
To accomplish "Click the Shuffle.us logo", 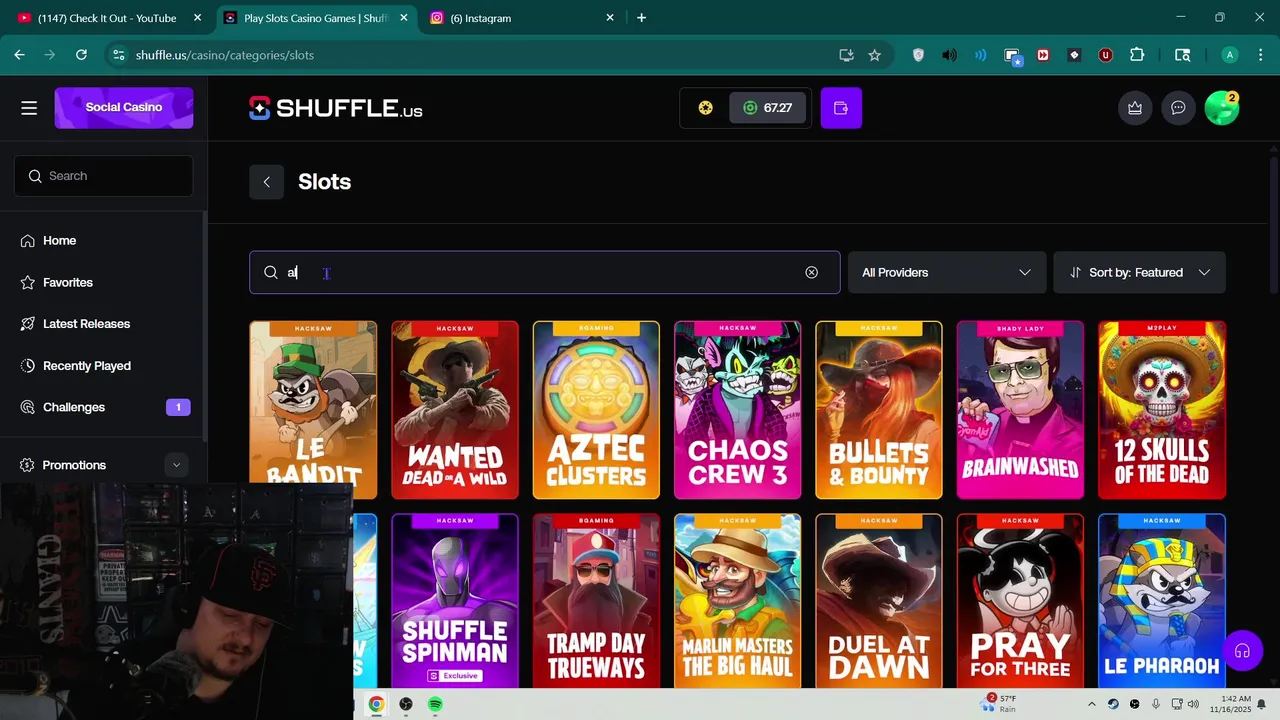I will point(336,108).
